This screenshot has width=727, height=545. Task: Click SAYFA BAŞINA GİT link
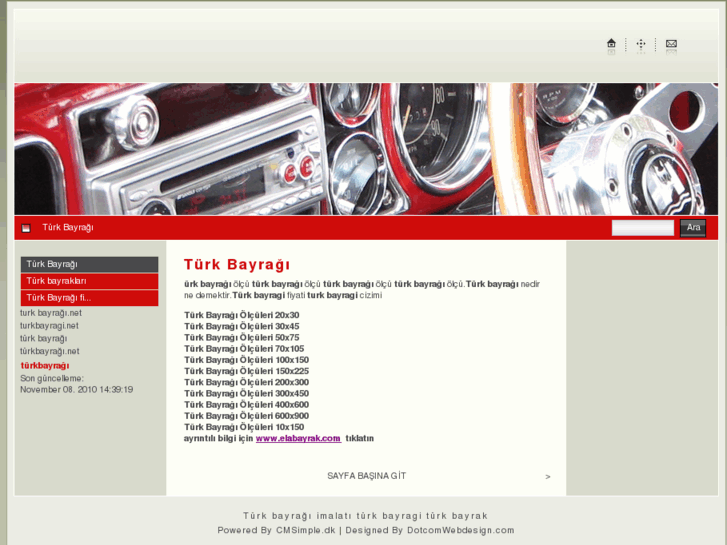(366, 476)
